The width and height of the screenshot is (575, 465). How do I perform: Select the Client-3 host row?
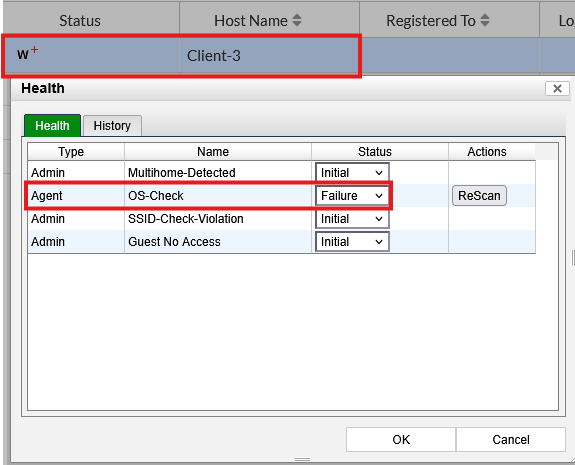[x=288, y=56]
